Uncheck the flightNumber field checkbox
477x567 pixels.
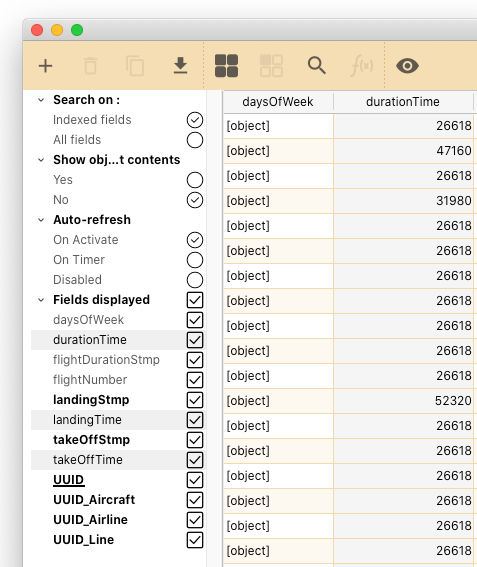pyautogui.click(x=195, y=380)
